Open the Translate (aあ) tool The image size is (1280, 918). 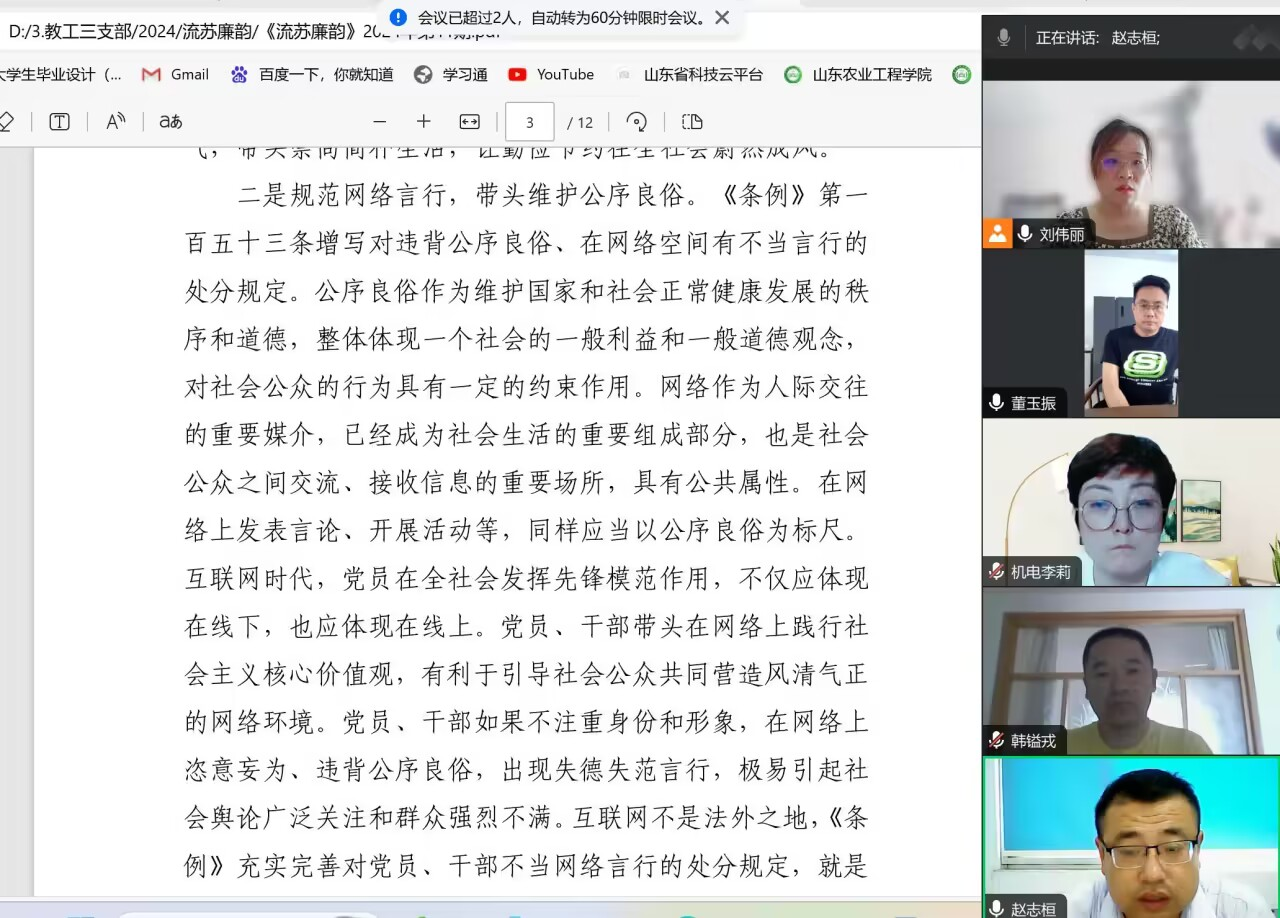(x=171, y=122)
